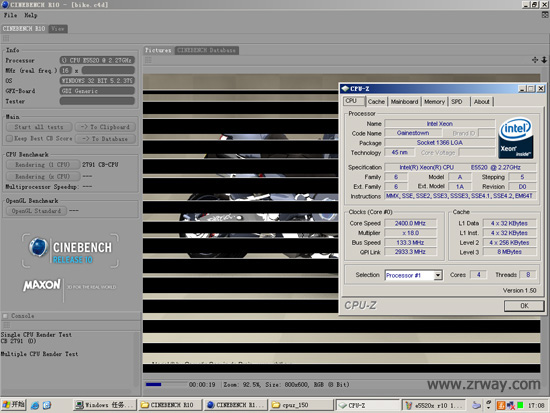Open the CINEBENCH R10 folder taskbar item
This screenshot has height=413, width=550.
(170, 405)
